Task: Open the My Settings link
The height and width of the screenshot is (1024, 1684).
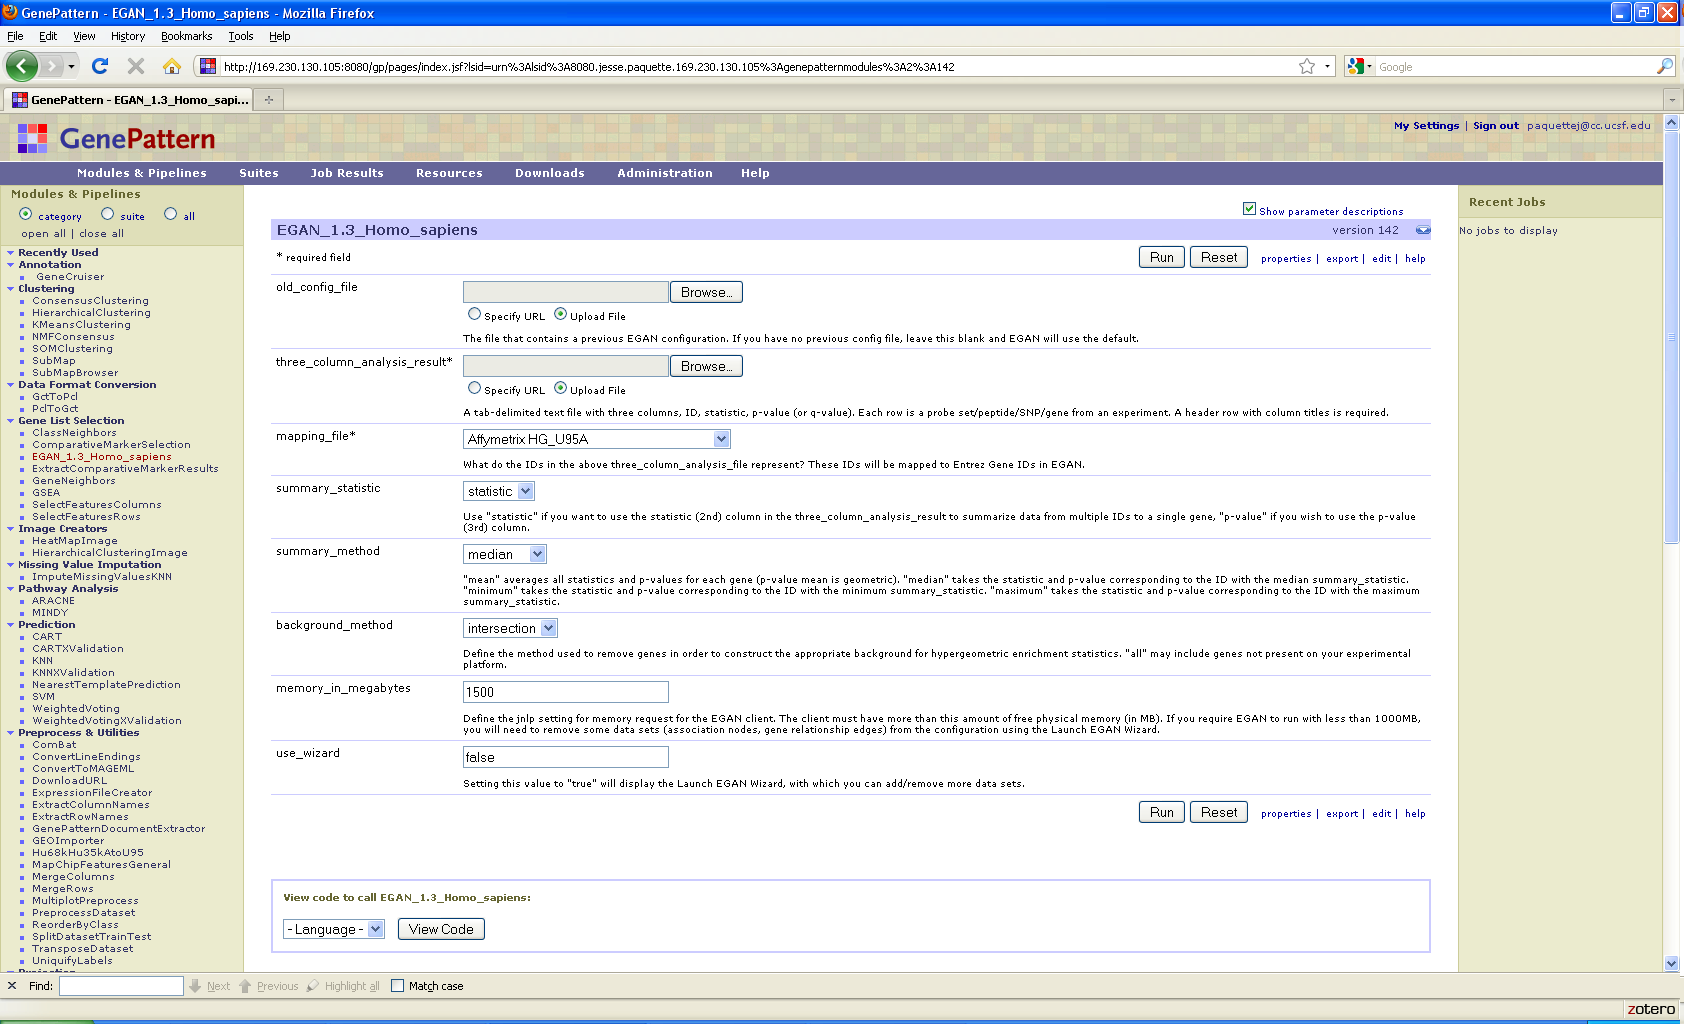Action: tap(1427, 125)
